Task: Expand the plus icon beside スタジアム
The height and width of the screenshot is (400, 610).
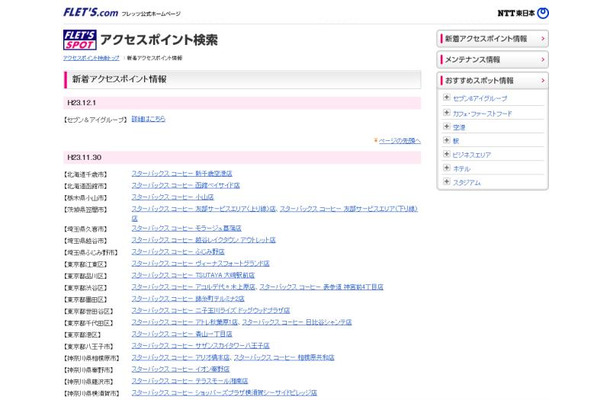Action: point(447,181)
